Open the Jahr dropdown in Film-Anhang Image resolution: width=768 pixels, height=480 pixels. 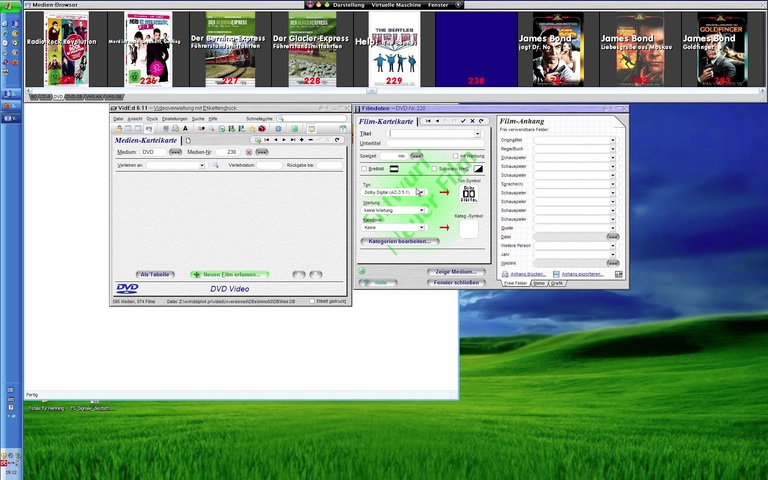point(612,255)
